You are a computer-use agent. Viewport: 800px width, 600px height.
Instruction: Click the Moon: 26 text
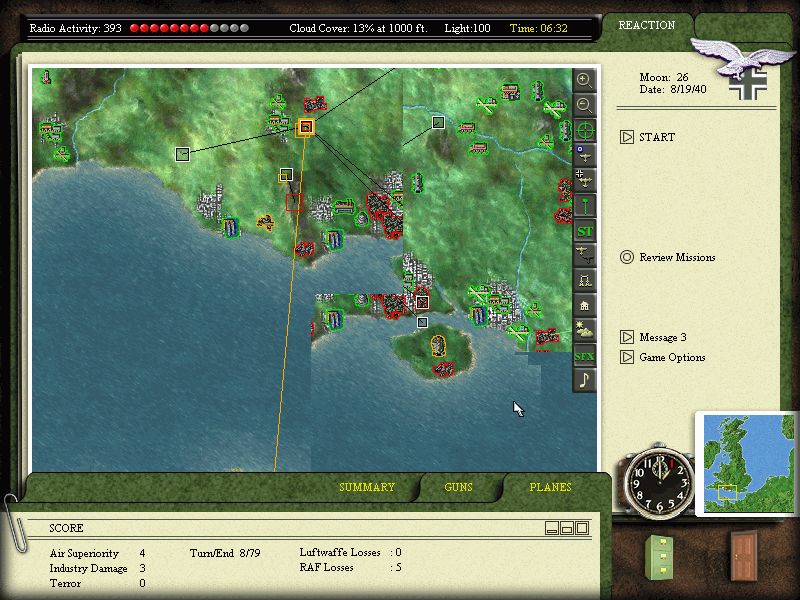pyautogui.click(x=664, y=78)
